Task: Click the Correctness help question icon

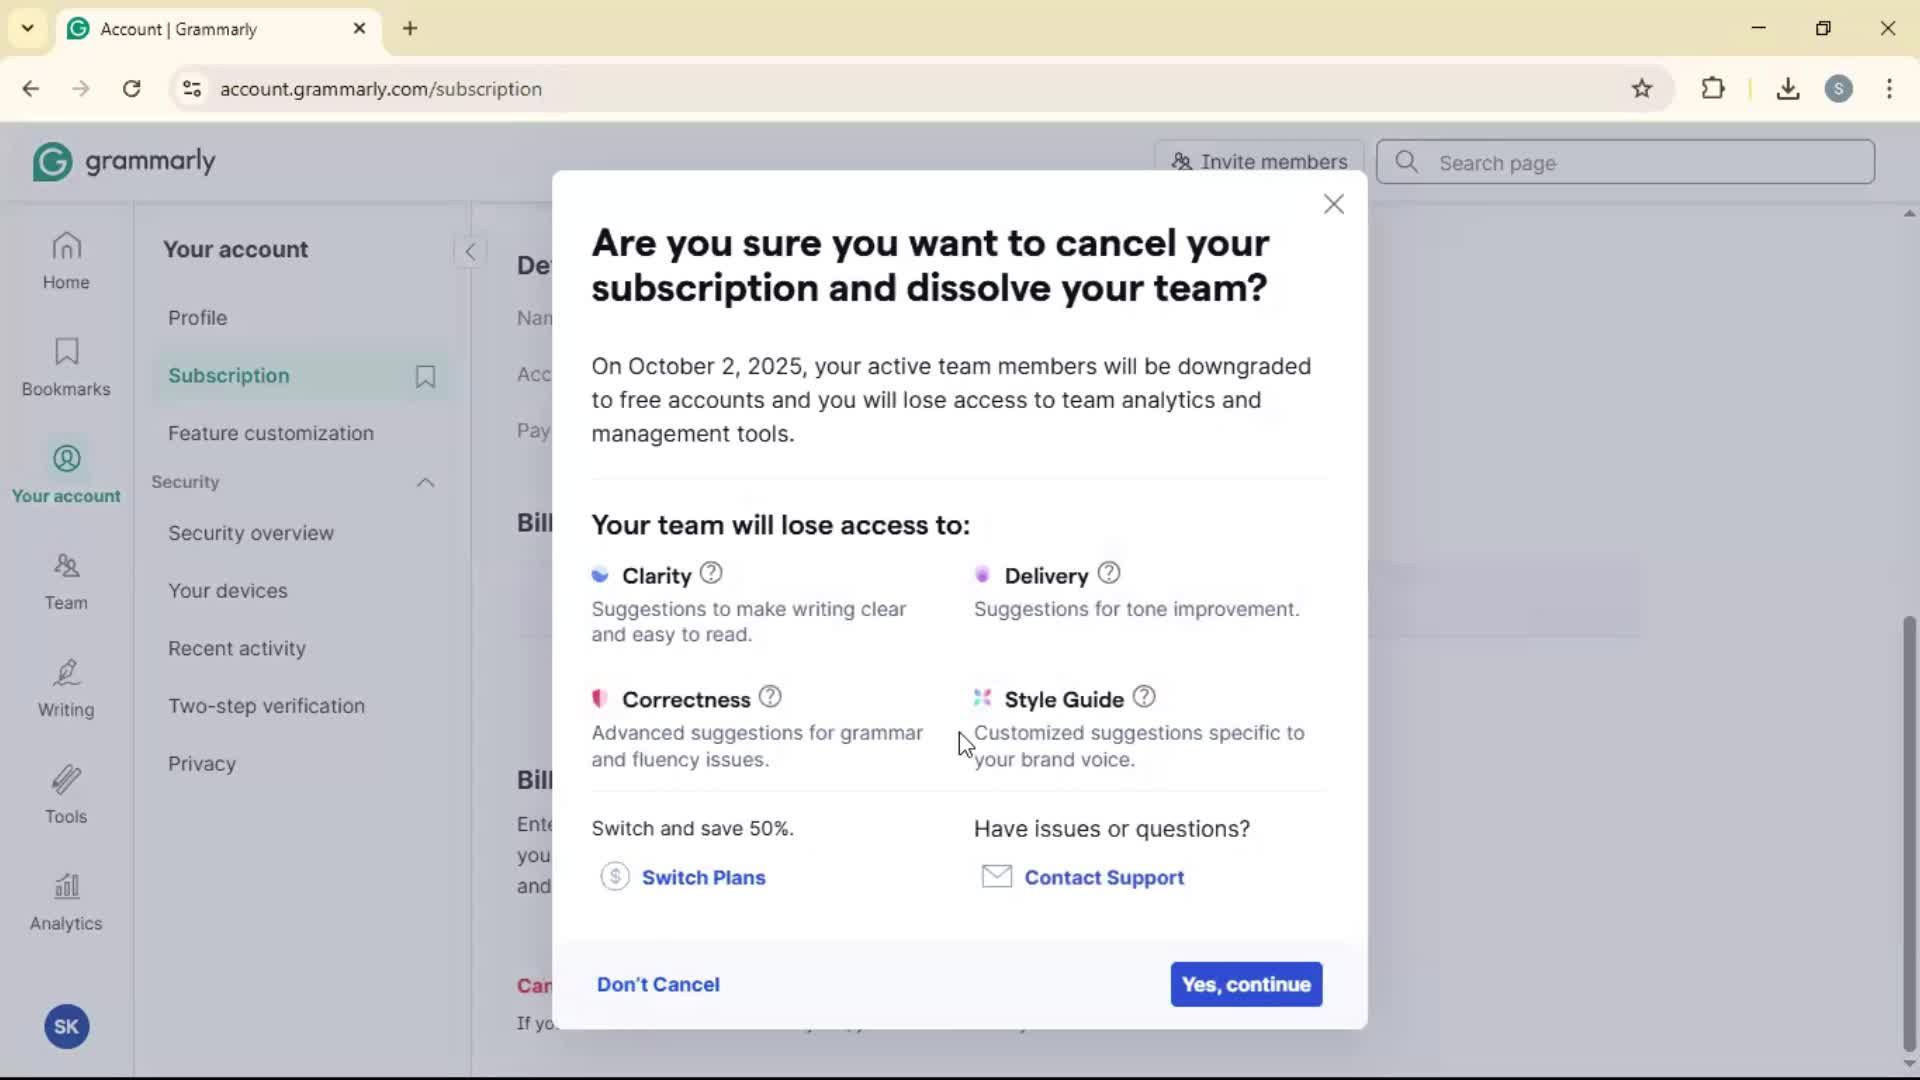Action: pos(770,697)
